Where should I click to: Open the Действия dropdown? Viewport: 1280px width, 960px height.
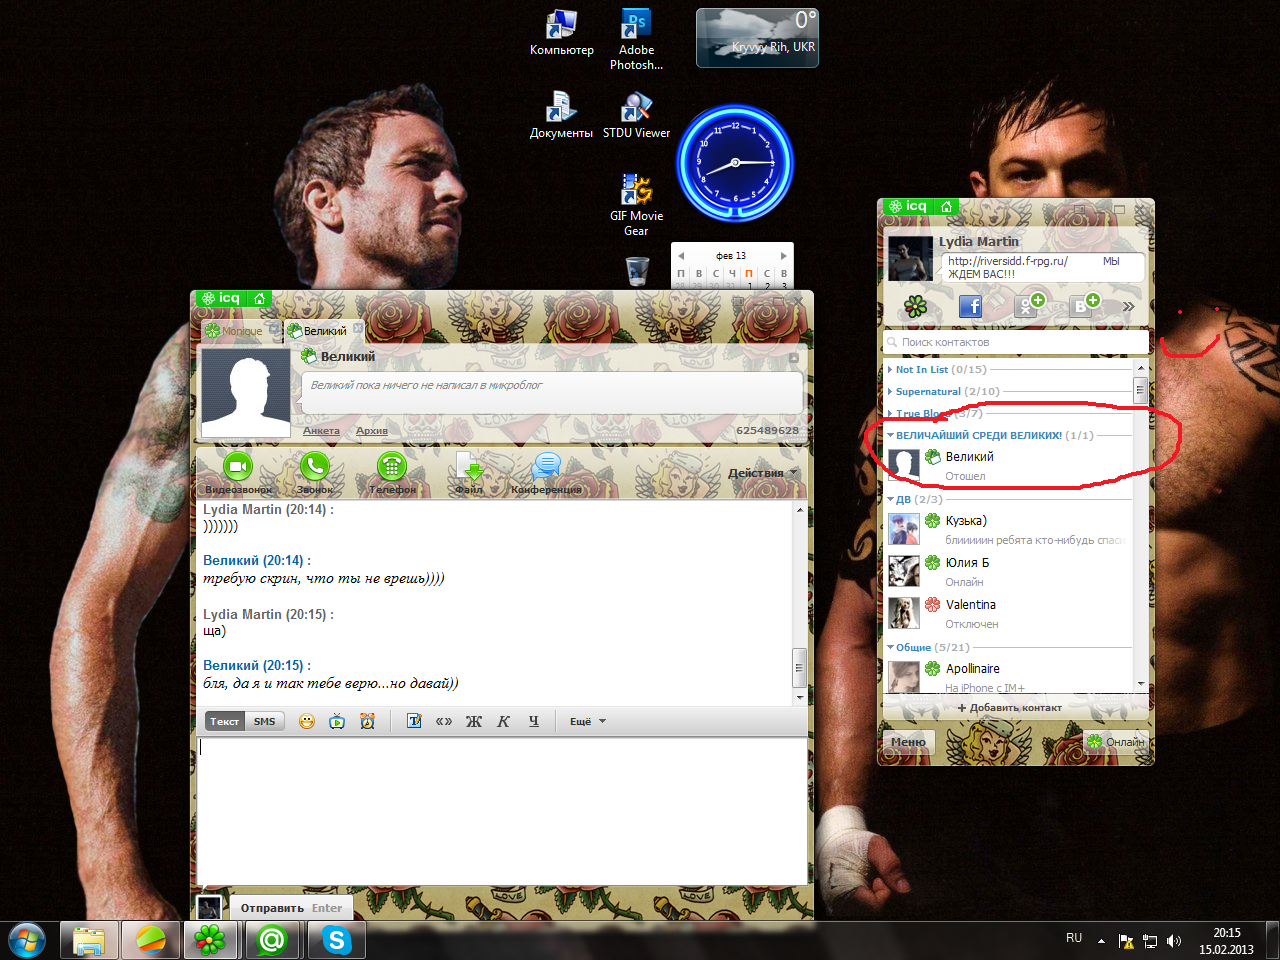[x=763, y=473]
